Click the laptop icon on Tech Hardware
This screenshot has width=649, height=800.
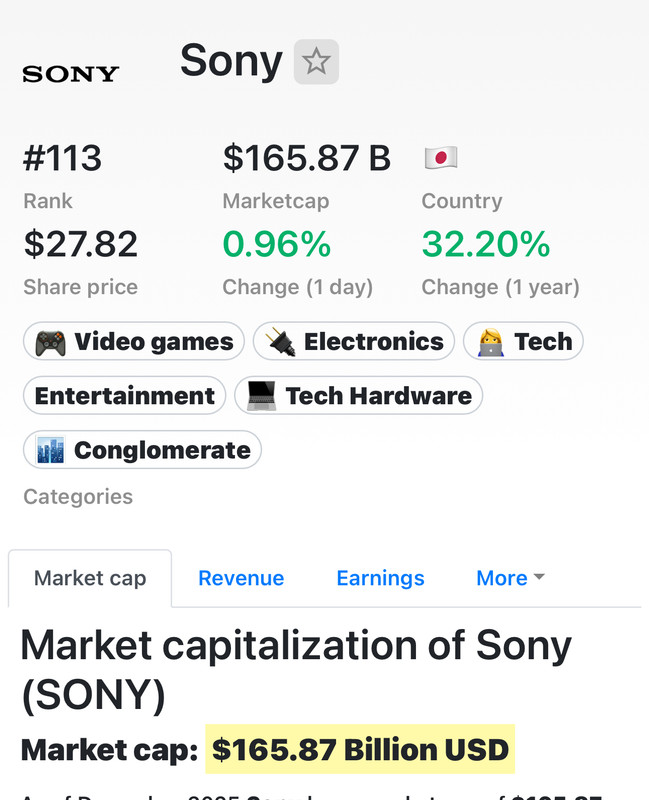[x=262, y=396]
